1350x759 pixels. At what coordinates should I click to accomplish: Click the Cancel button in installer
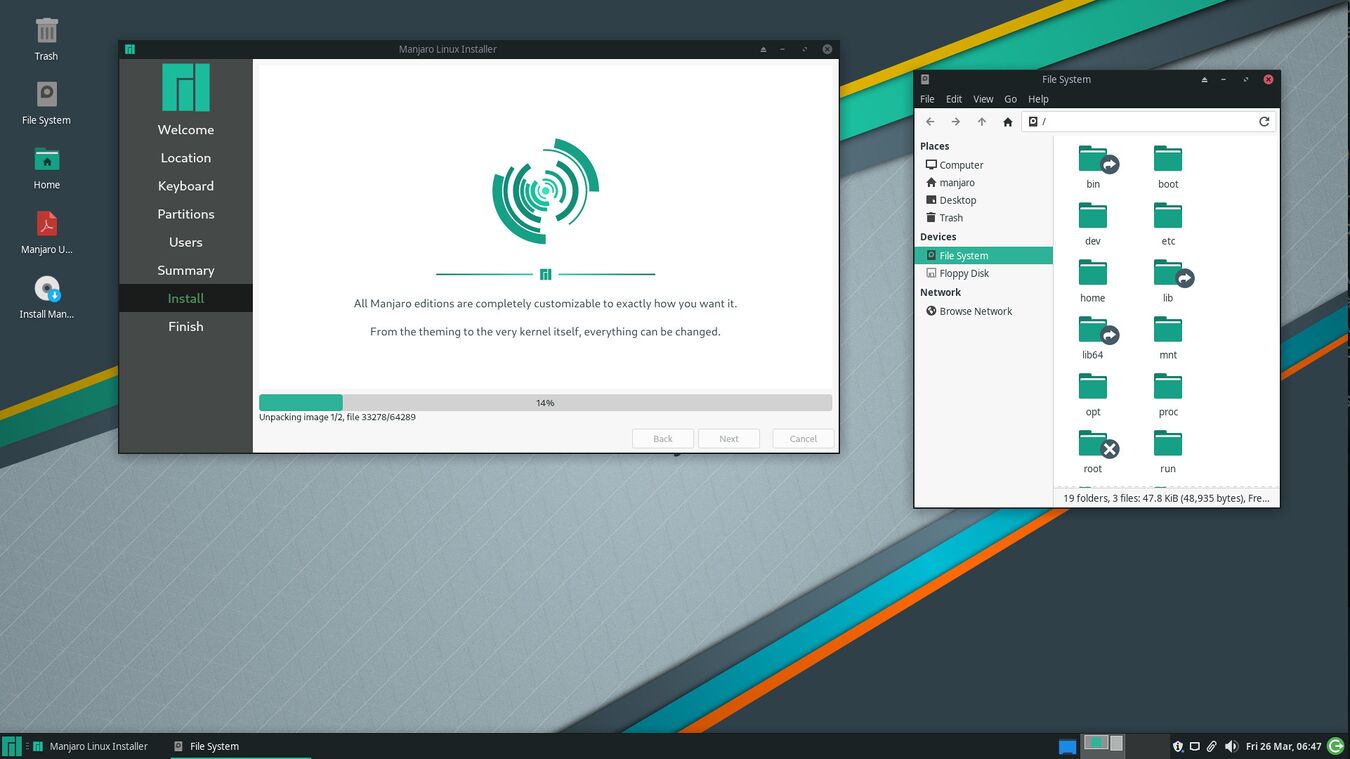(x=803, y=438)
